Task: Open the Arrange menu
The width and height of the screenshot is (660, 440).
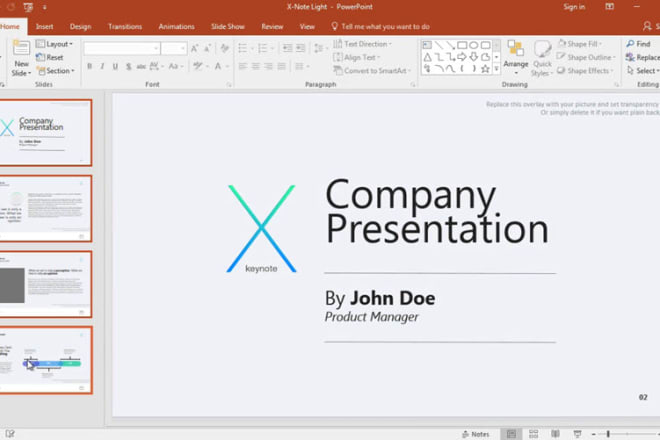Action: (516, 58)
